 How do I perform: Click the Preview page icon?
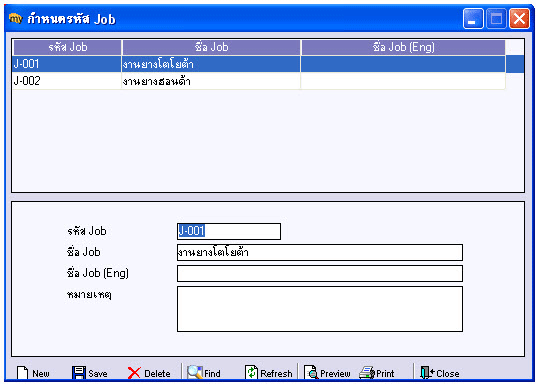click(x=311, y=373)
